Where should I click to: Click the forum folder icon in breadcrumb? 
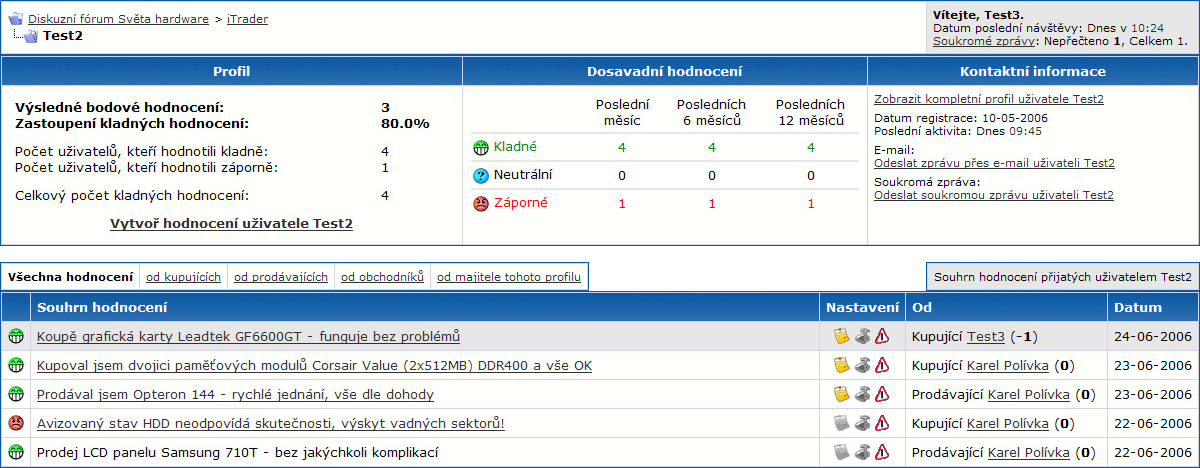coord(16,19)
